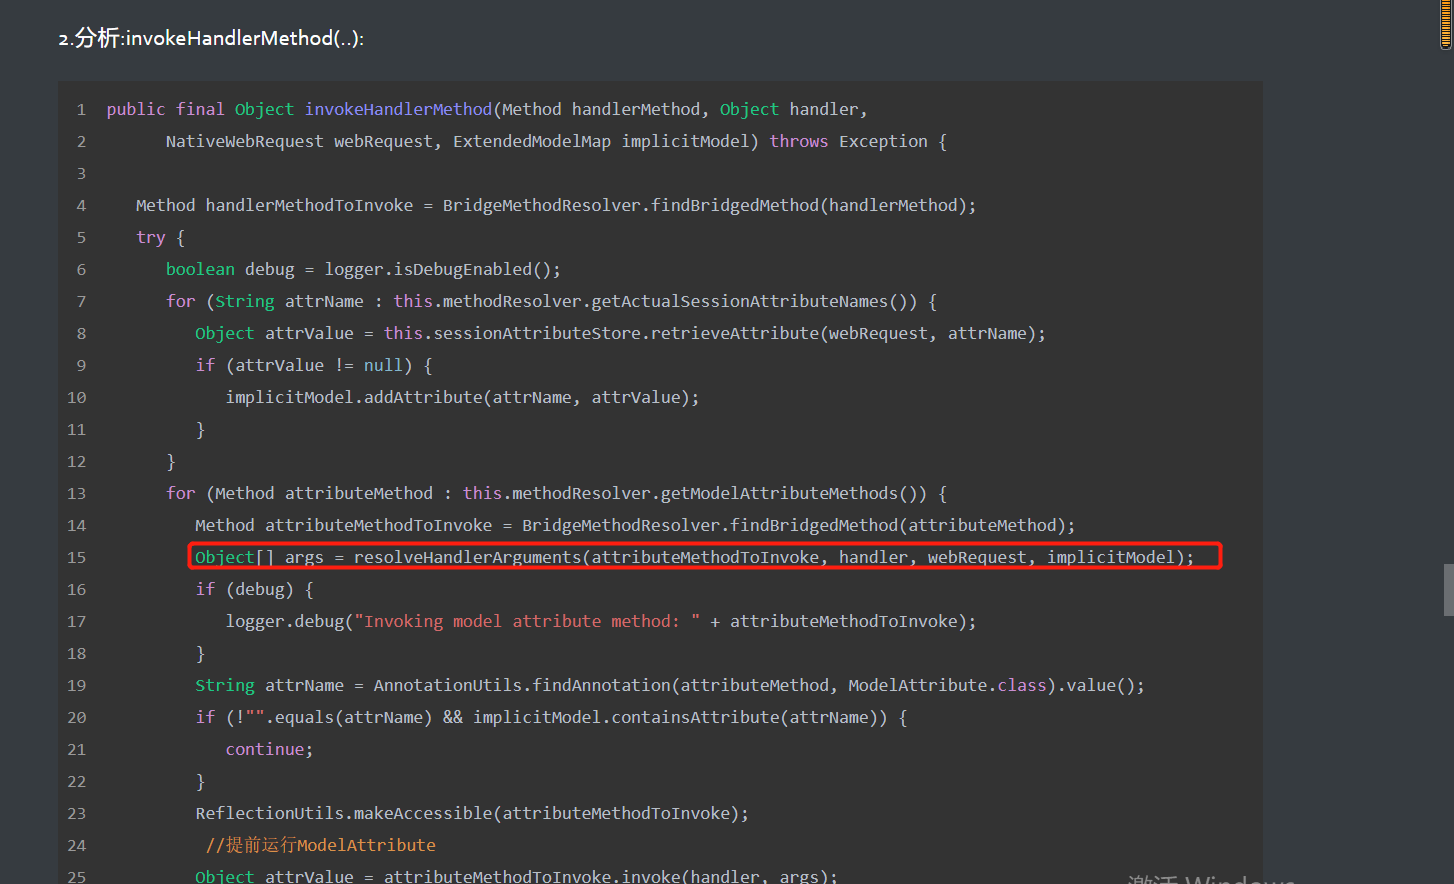Select line number 3 in the code gutter
Image resolution: width=1454 pixels, height=884 pixels.
click(81, 173)
